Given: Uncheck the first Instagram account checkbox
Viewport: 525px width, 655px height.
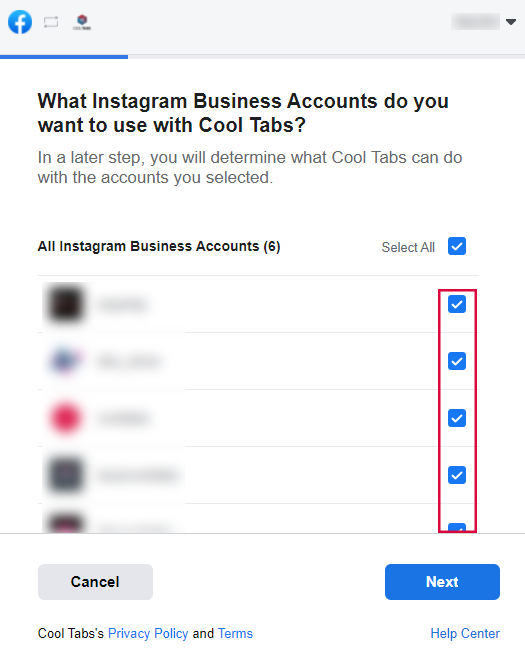Looking at the screenshot, I should coord(457,304).
